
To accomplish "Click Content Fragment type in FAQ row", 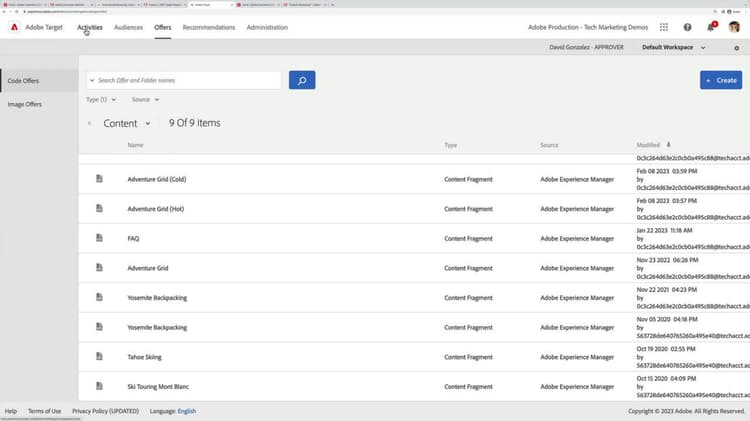I will 468,239.
